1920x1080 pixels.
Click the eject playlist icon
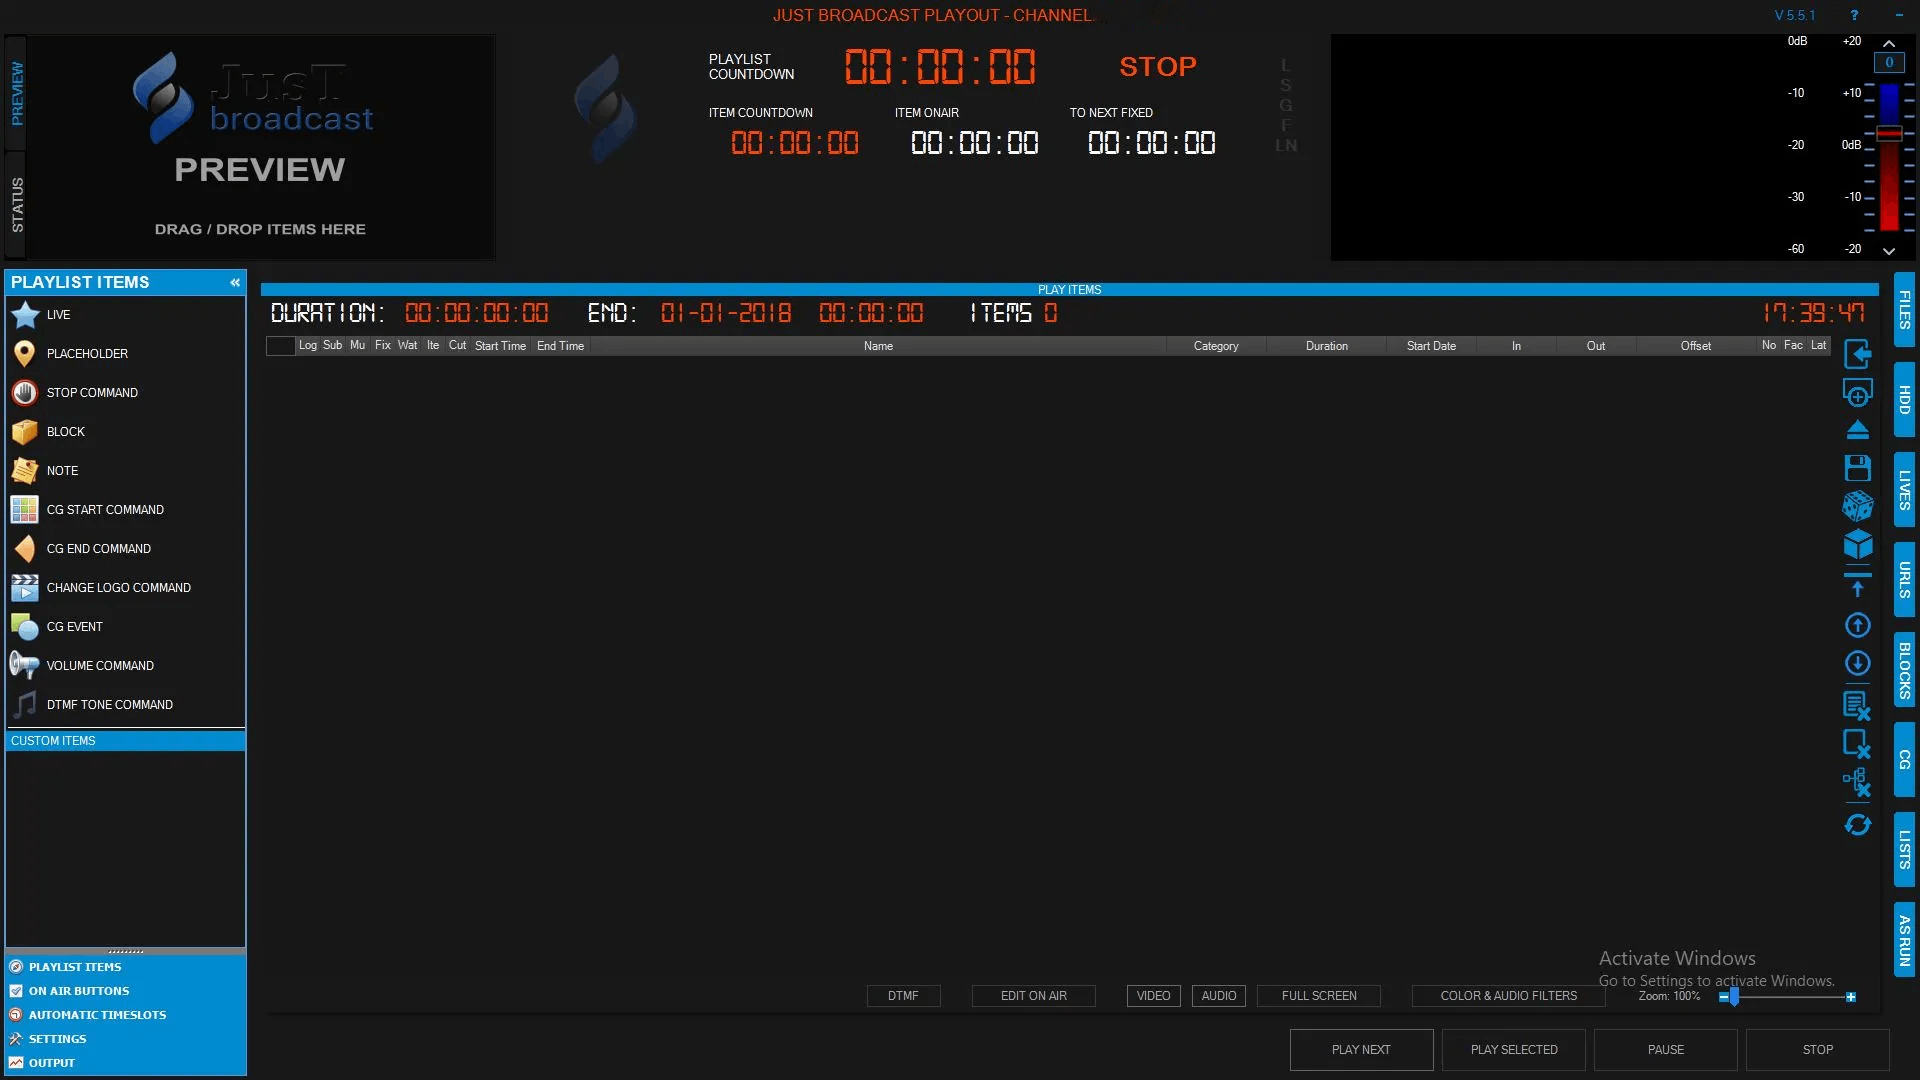pyautogui.click(x=1857, y=430)
